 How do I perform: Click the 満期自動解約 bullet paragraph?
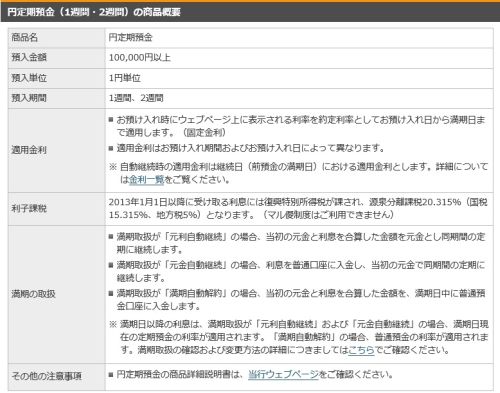(297, 299)
